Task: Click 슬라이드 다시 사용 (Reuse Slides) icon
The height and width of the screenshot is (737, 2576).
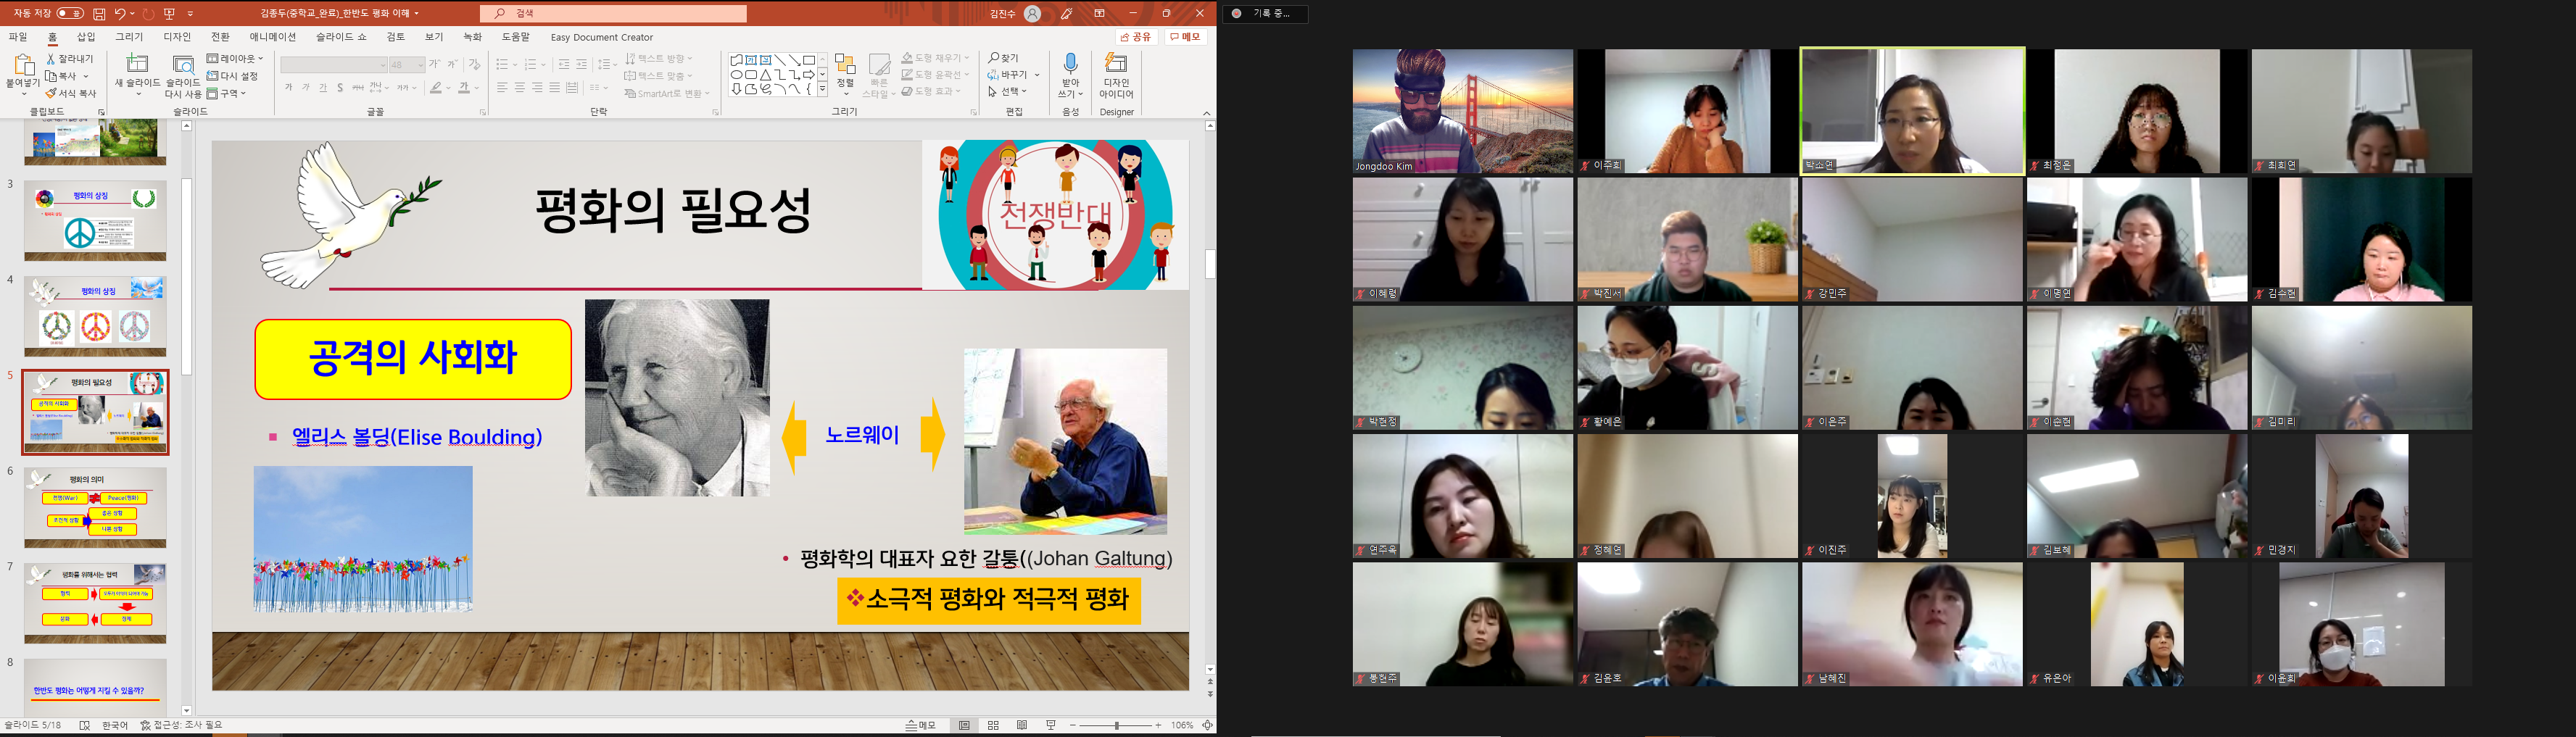Action: (183, 65)
